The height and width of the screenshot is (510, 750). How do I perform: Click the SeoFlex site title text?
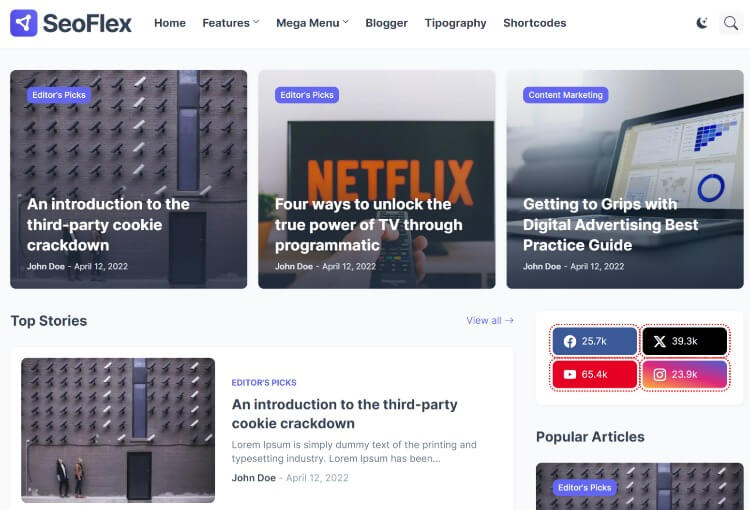tap(87, 23)
